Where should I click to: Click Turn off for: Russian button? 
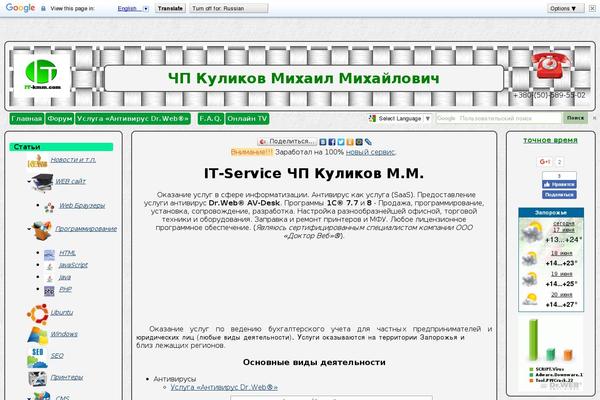pyautogui.click(x=228, y=8)
